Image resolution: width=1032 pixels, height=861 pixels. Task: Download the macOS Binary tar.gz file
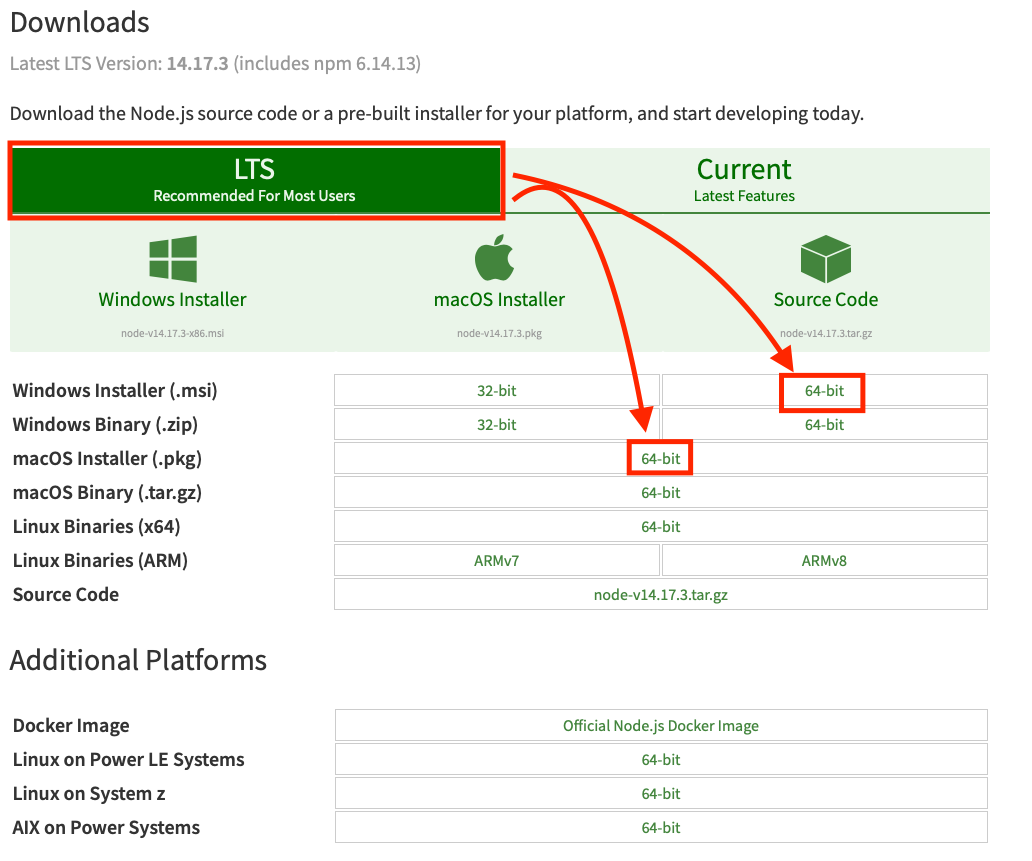[x=659, y=492]
